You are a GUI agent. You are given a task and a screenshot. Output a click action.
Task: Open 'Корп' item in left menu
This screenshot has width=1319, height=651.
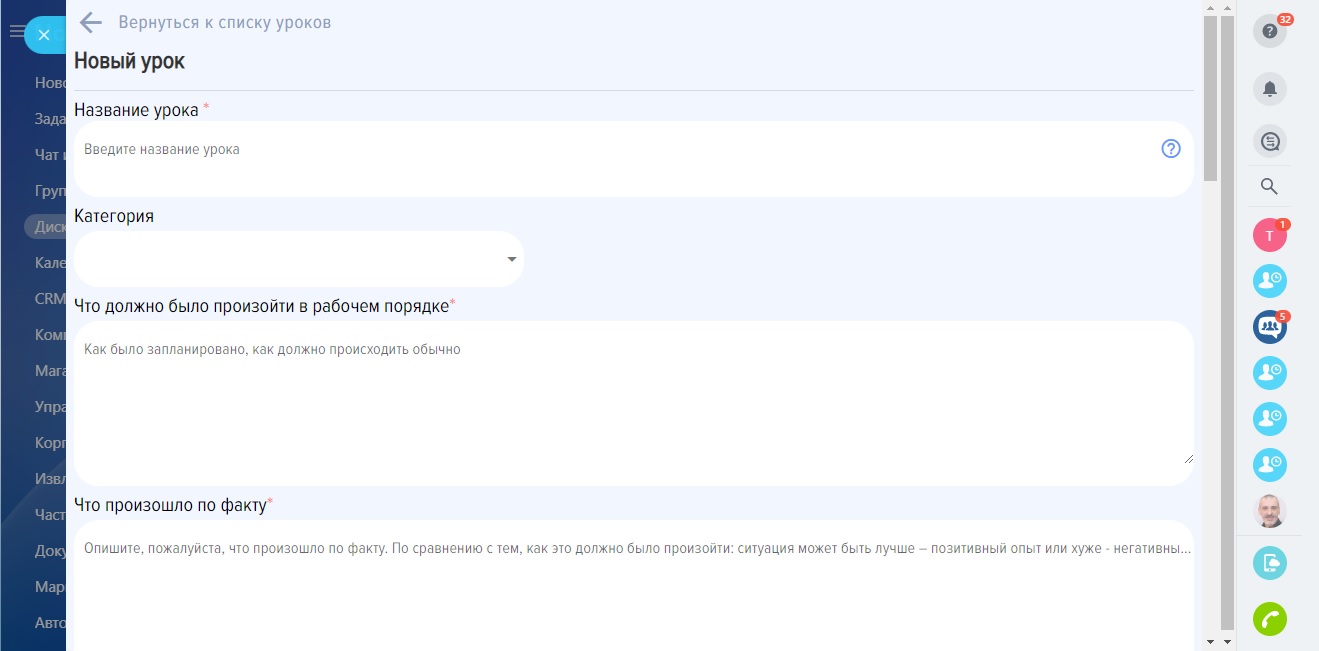50,442
